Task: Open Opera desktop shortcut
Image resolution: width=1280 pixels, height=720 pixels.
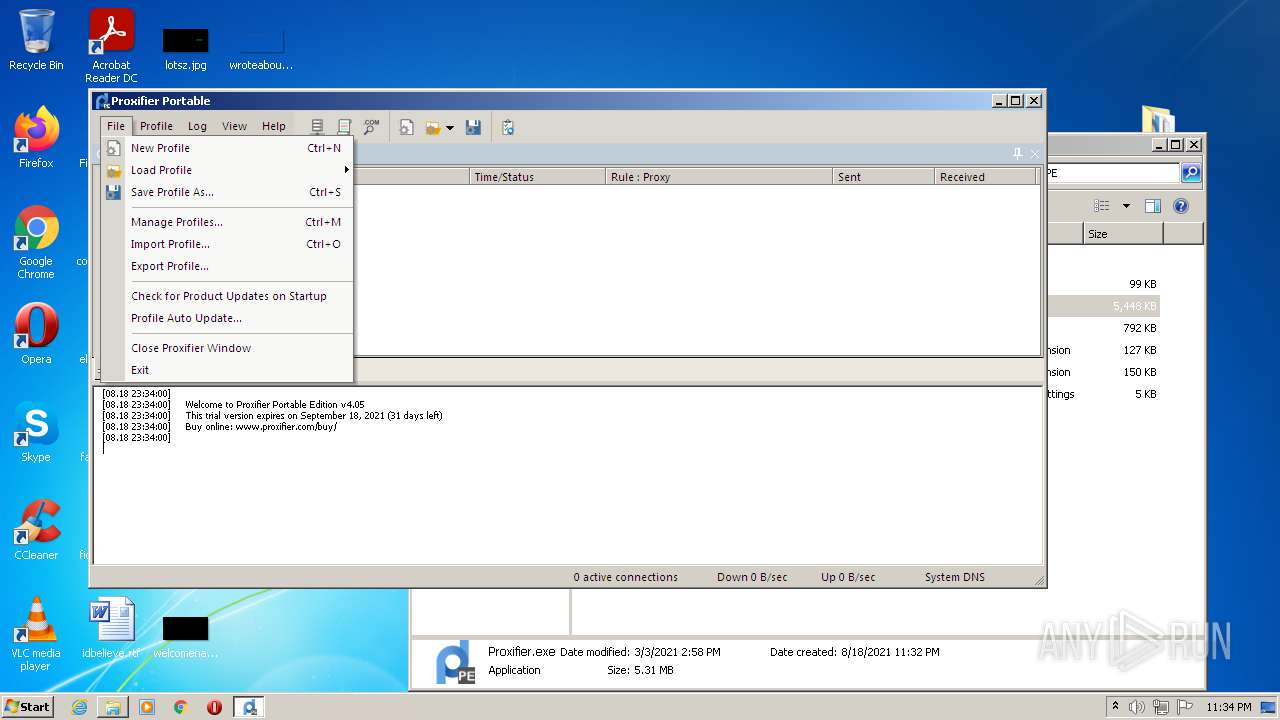Action: pos(36,334)
